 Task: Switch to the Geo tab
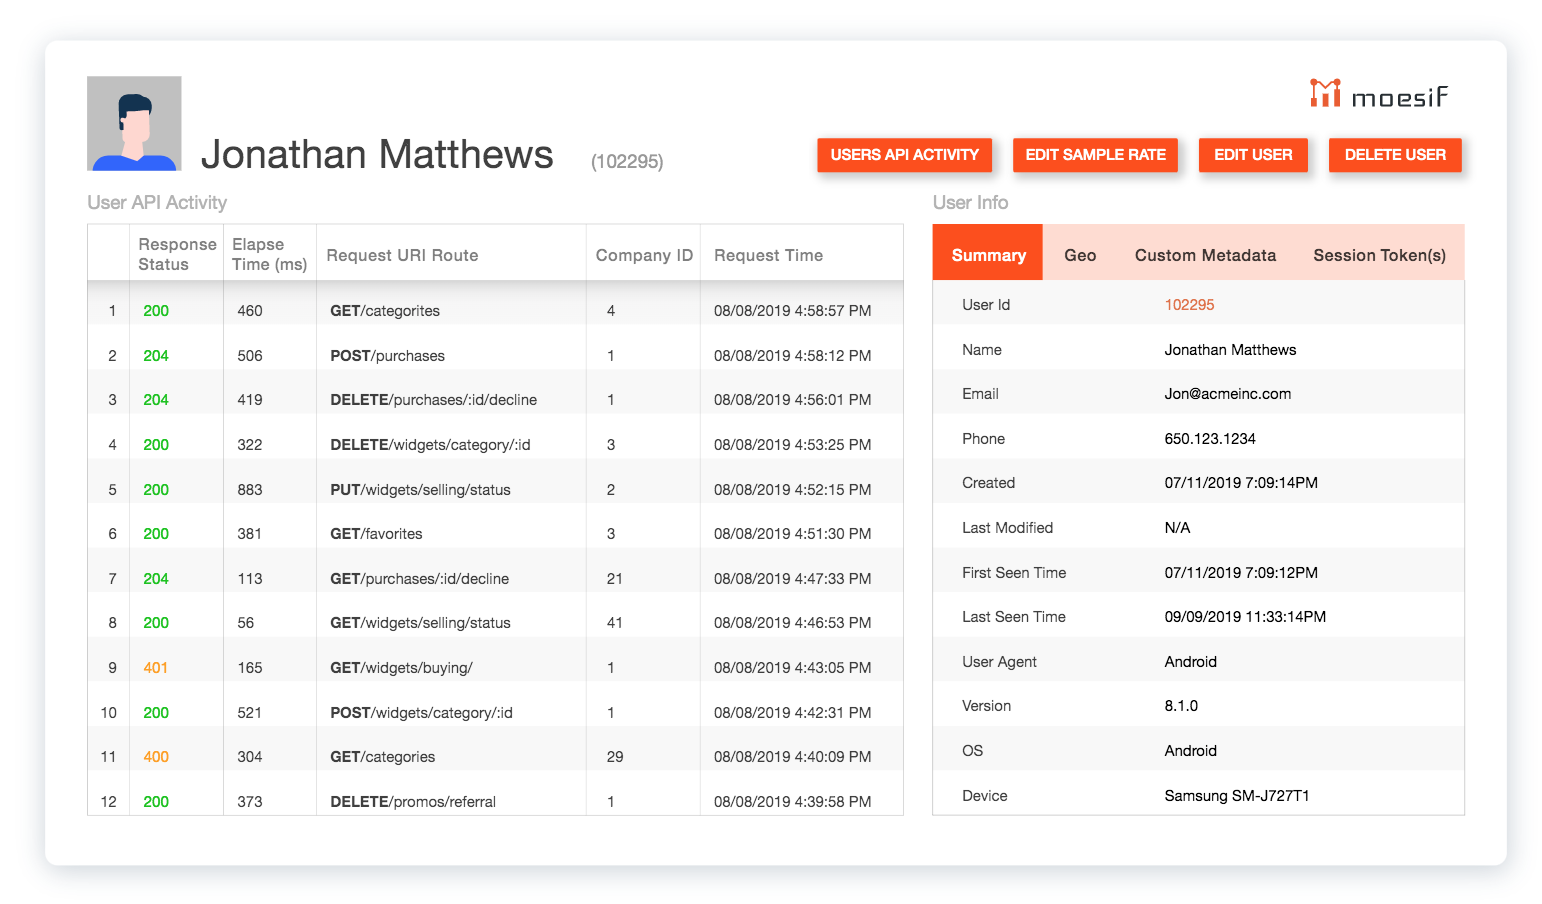[x=1080, y=255]
